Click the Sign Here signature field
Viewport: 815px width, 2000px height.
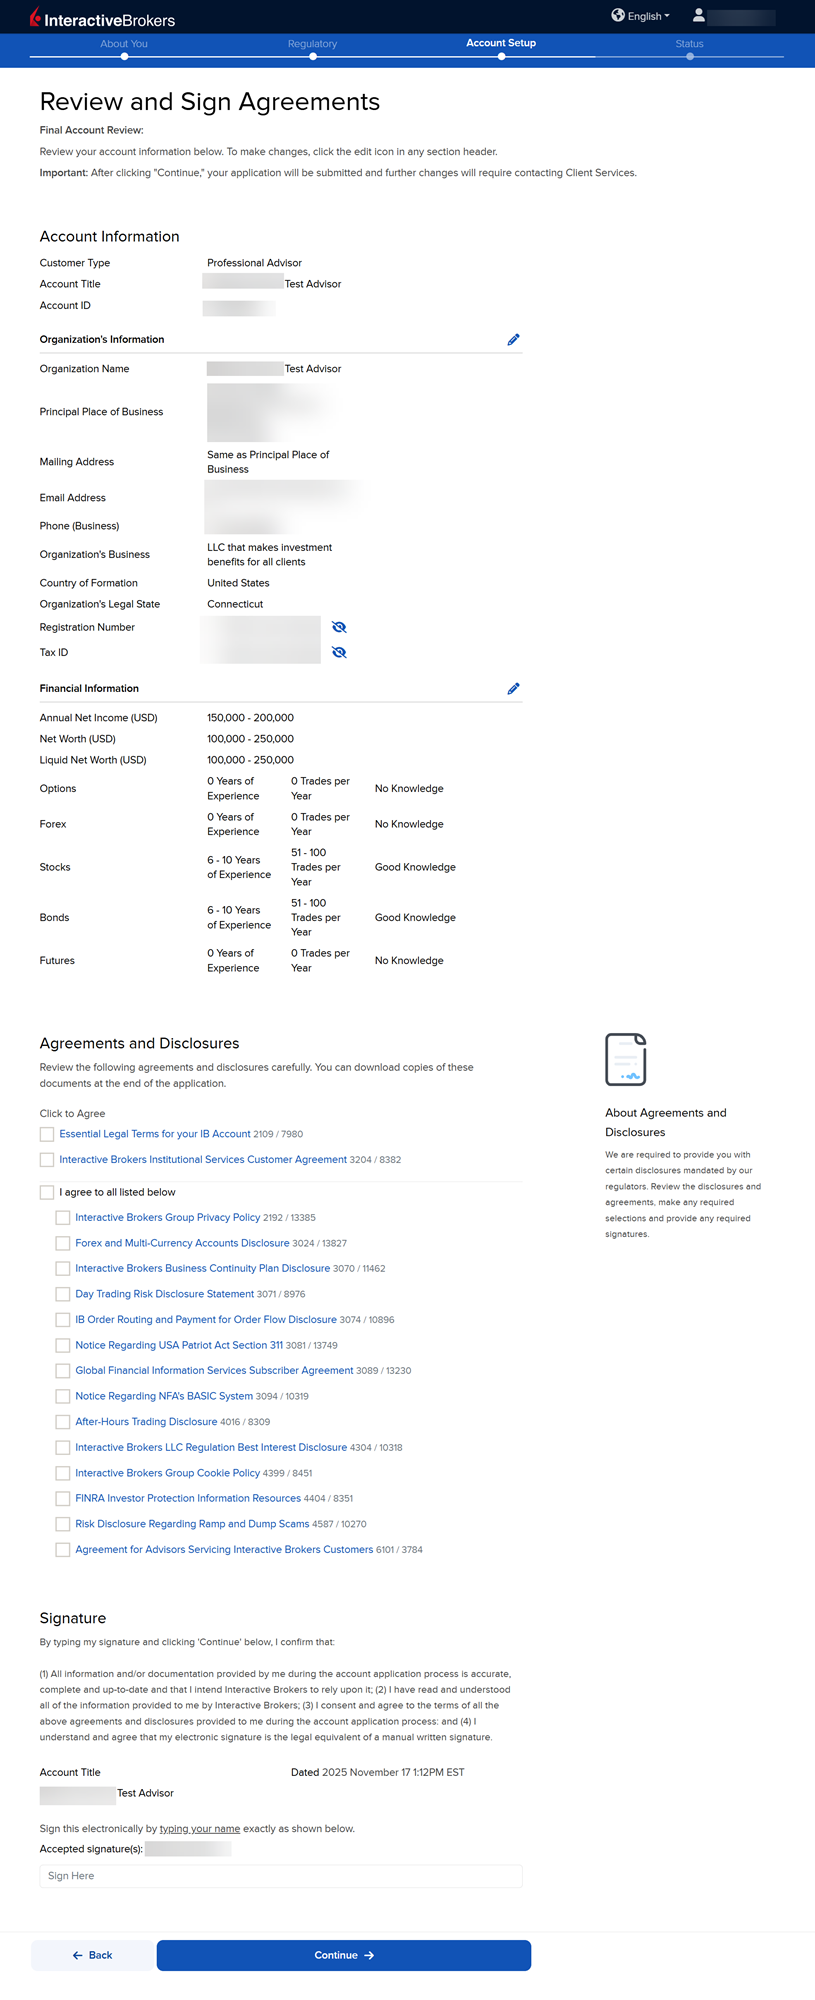(x=281, y=1876)
